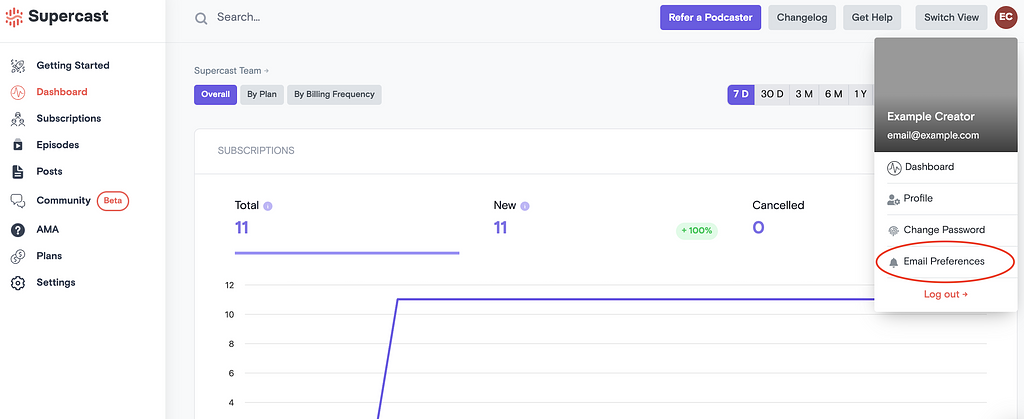Click the Posts document icon
The image size is (1024, 419).
[x=17, y=172]
